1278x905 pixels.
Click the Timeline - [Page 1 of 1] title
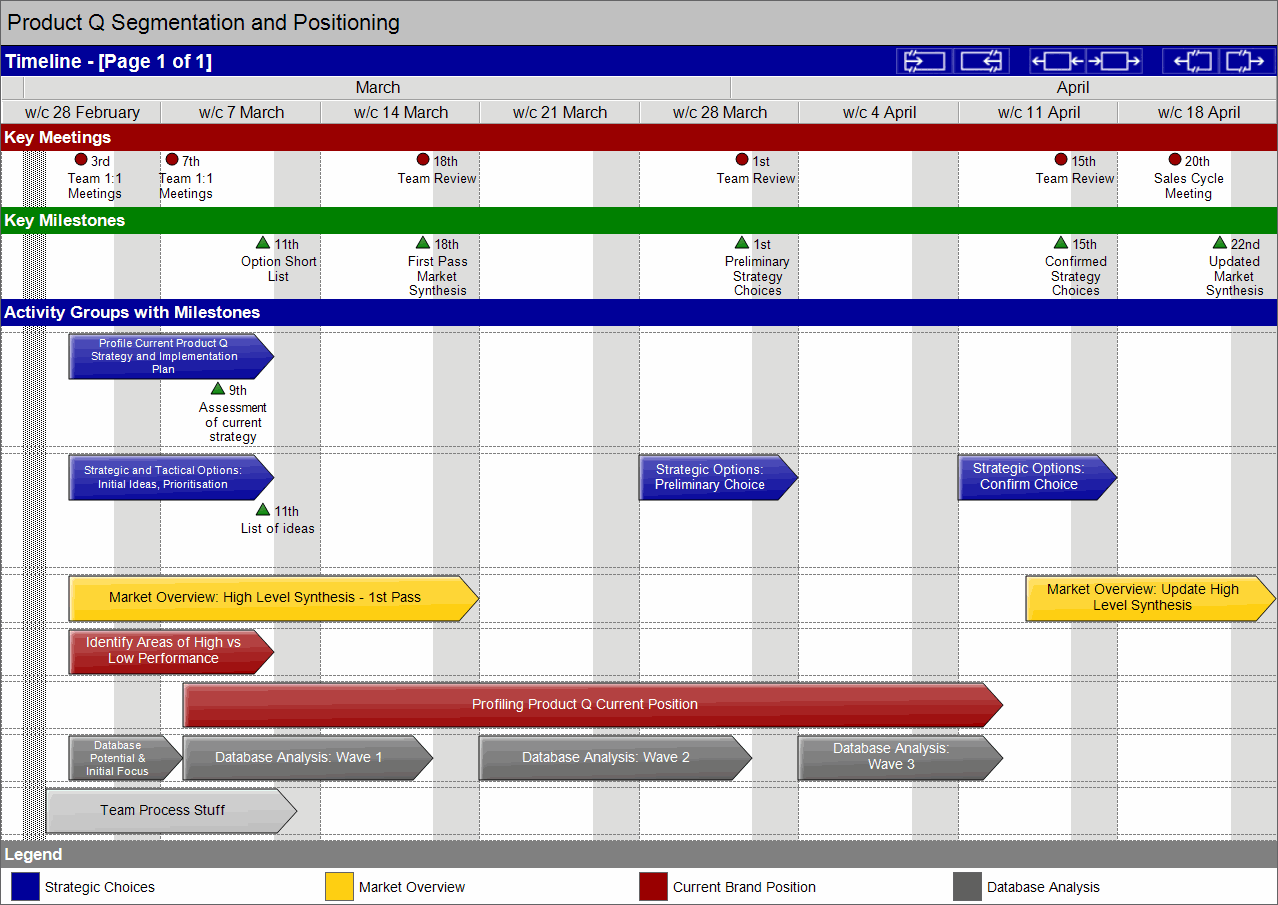108,62
